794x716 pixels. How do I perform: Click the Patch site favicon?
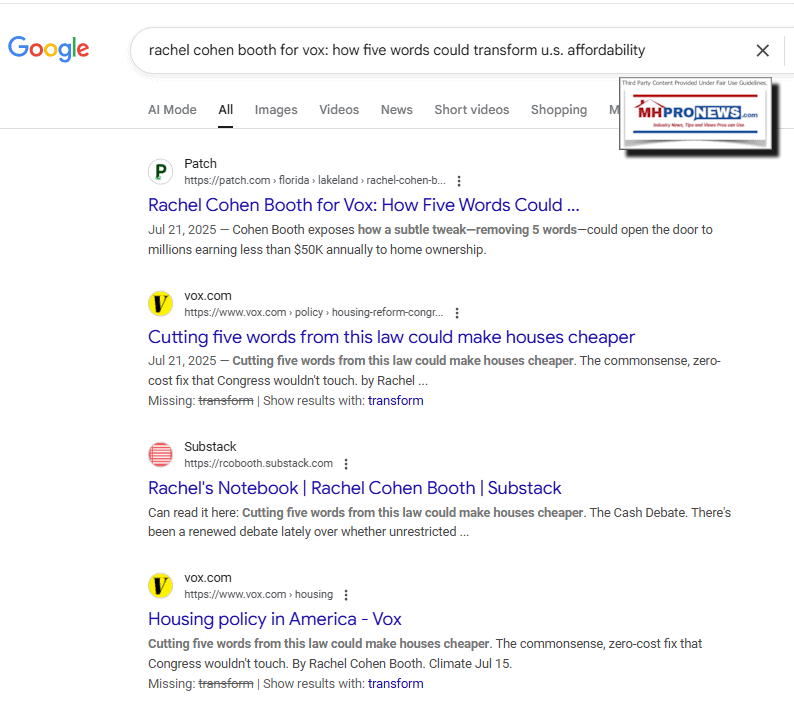(x=160, y=172)
